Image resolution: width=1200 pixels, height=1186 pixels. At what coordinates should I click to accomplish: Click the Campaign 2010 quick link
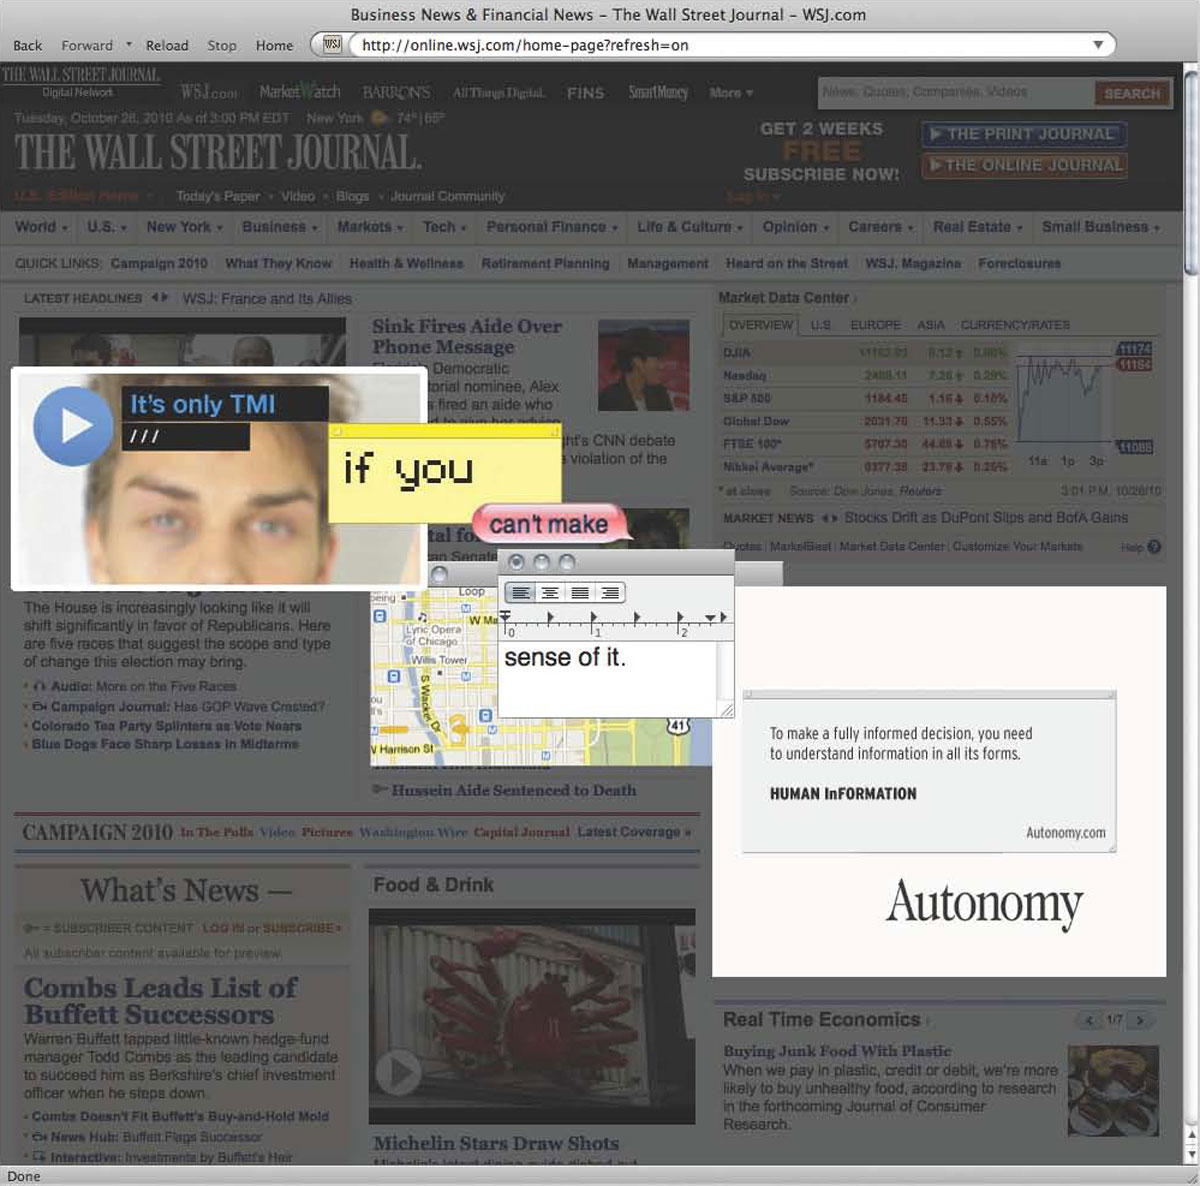coord(159,263)
